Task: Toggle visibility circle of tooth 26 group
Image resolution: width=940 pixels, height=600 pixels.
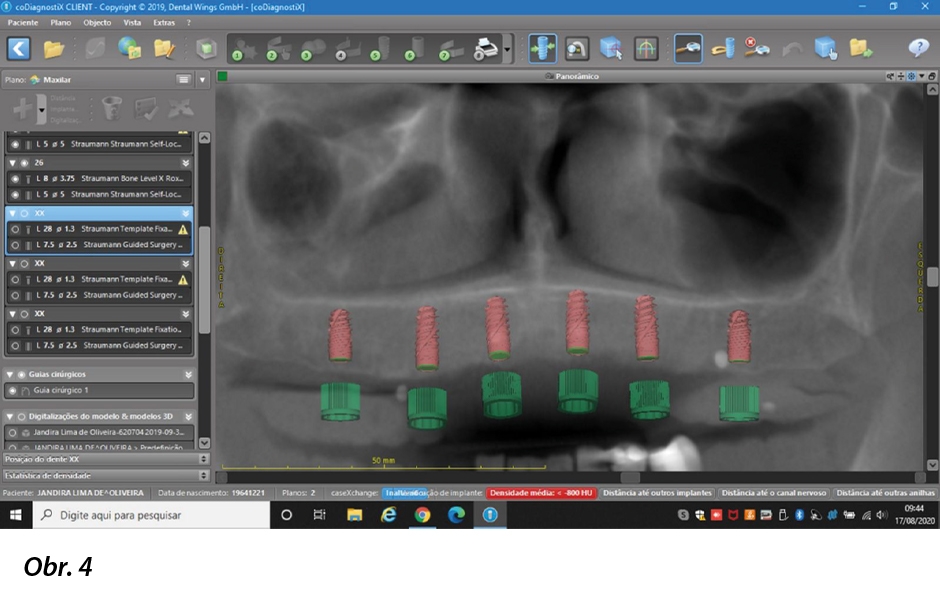Action: click(25, 163)
